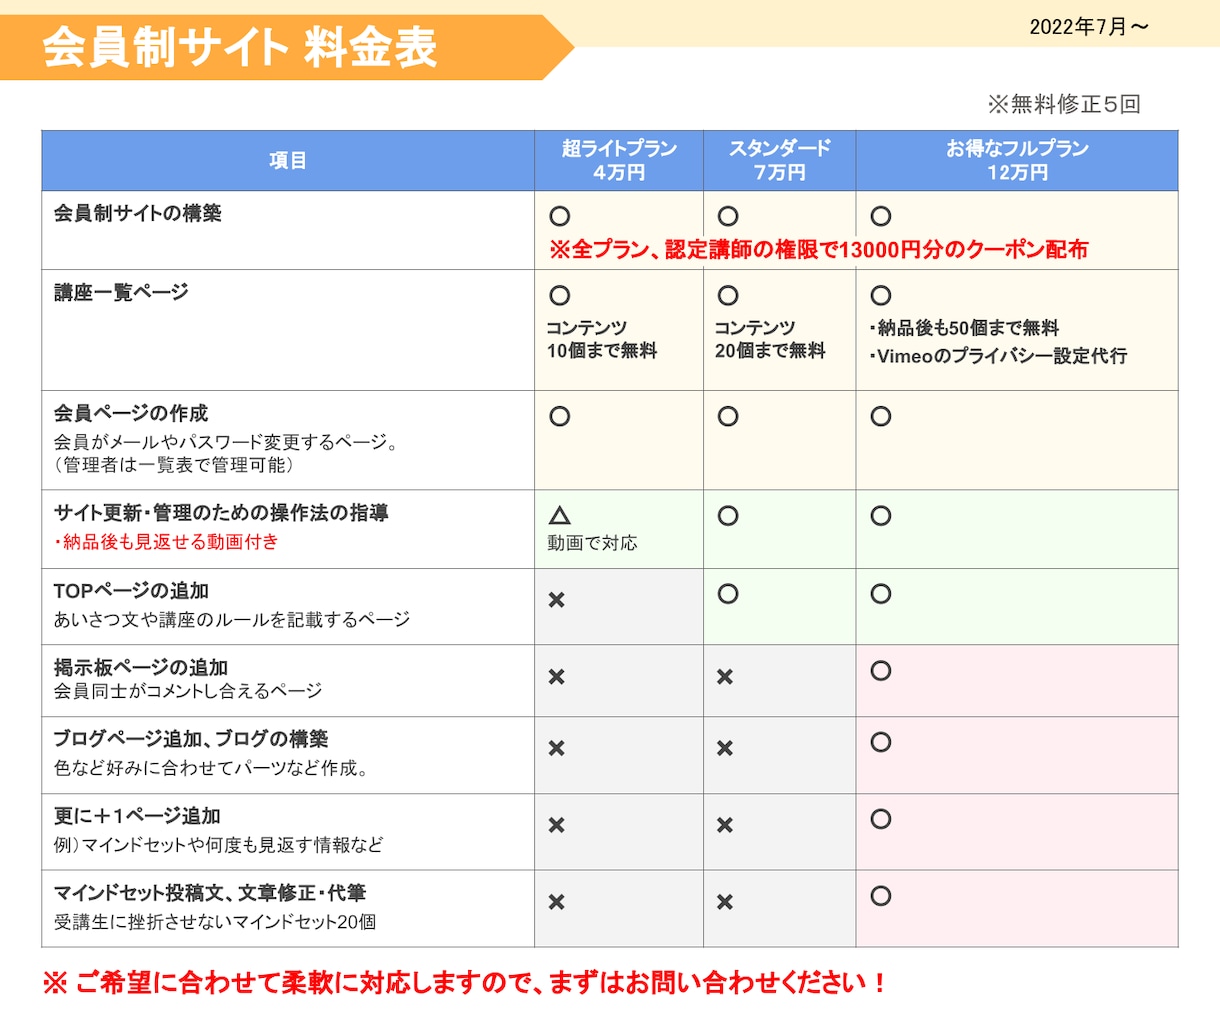Click the 会員制サイトの構築 row label
Screen dimensions: 1220x1017
pos(138,213)
